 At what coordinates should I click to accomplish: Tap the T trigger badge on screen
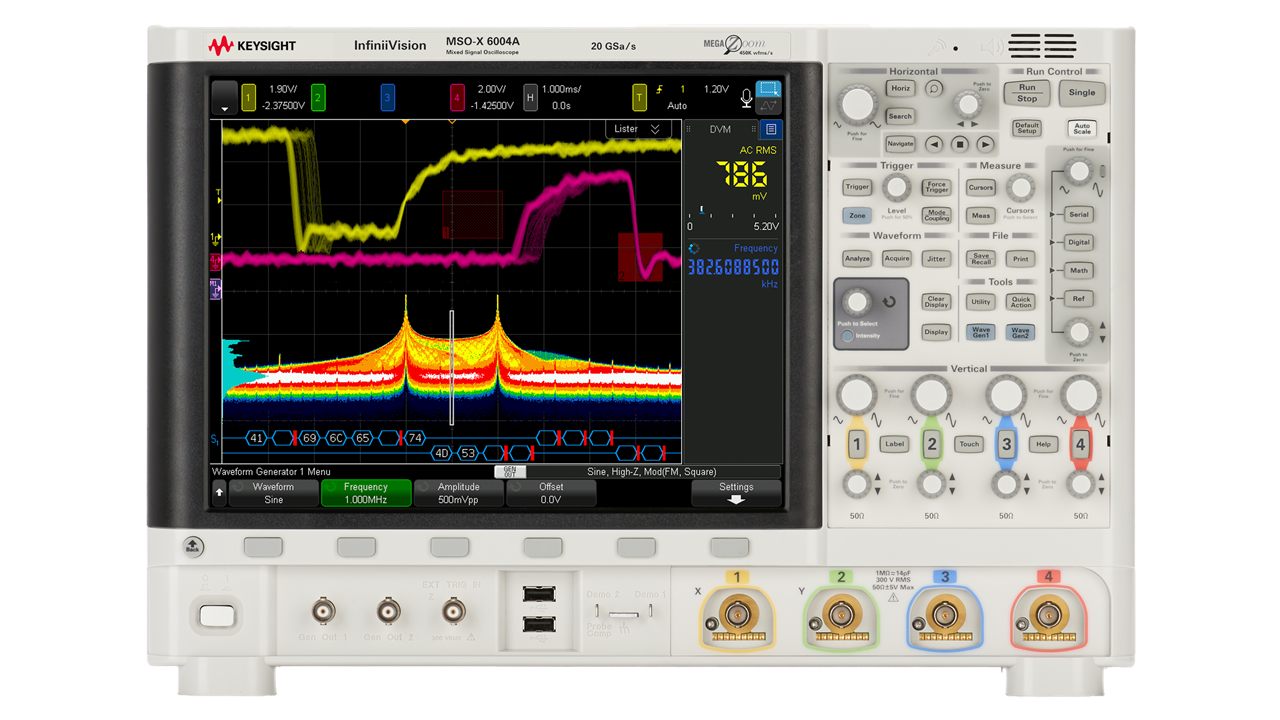coord(639,97)
